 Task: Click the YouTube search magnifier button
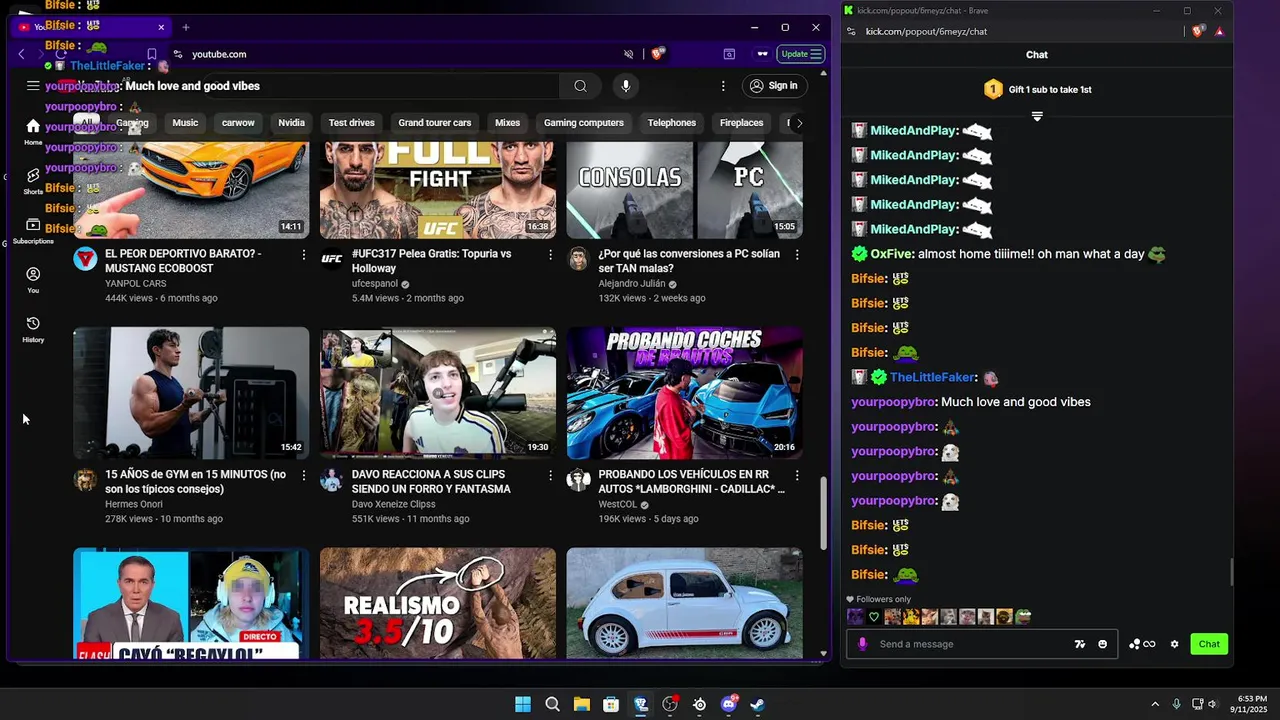point(580,86)
